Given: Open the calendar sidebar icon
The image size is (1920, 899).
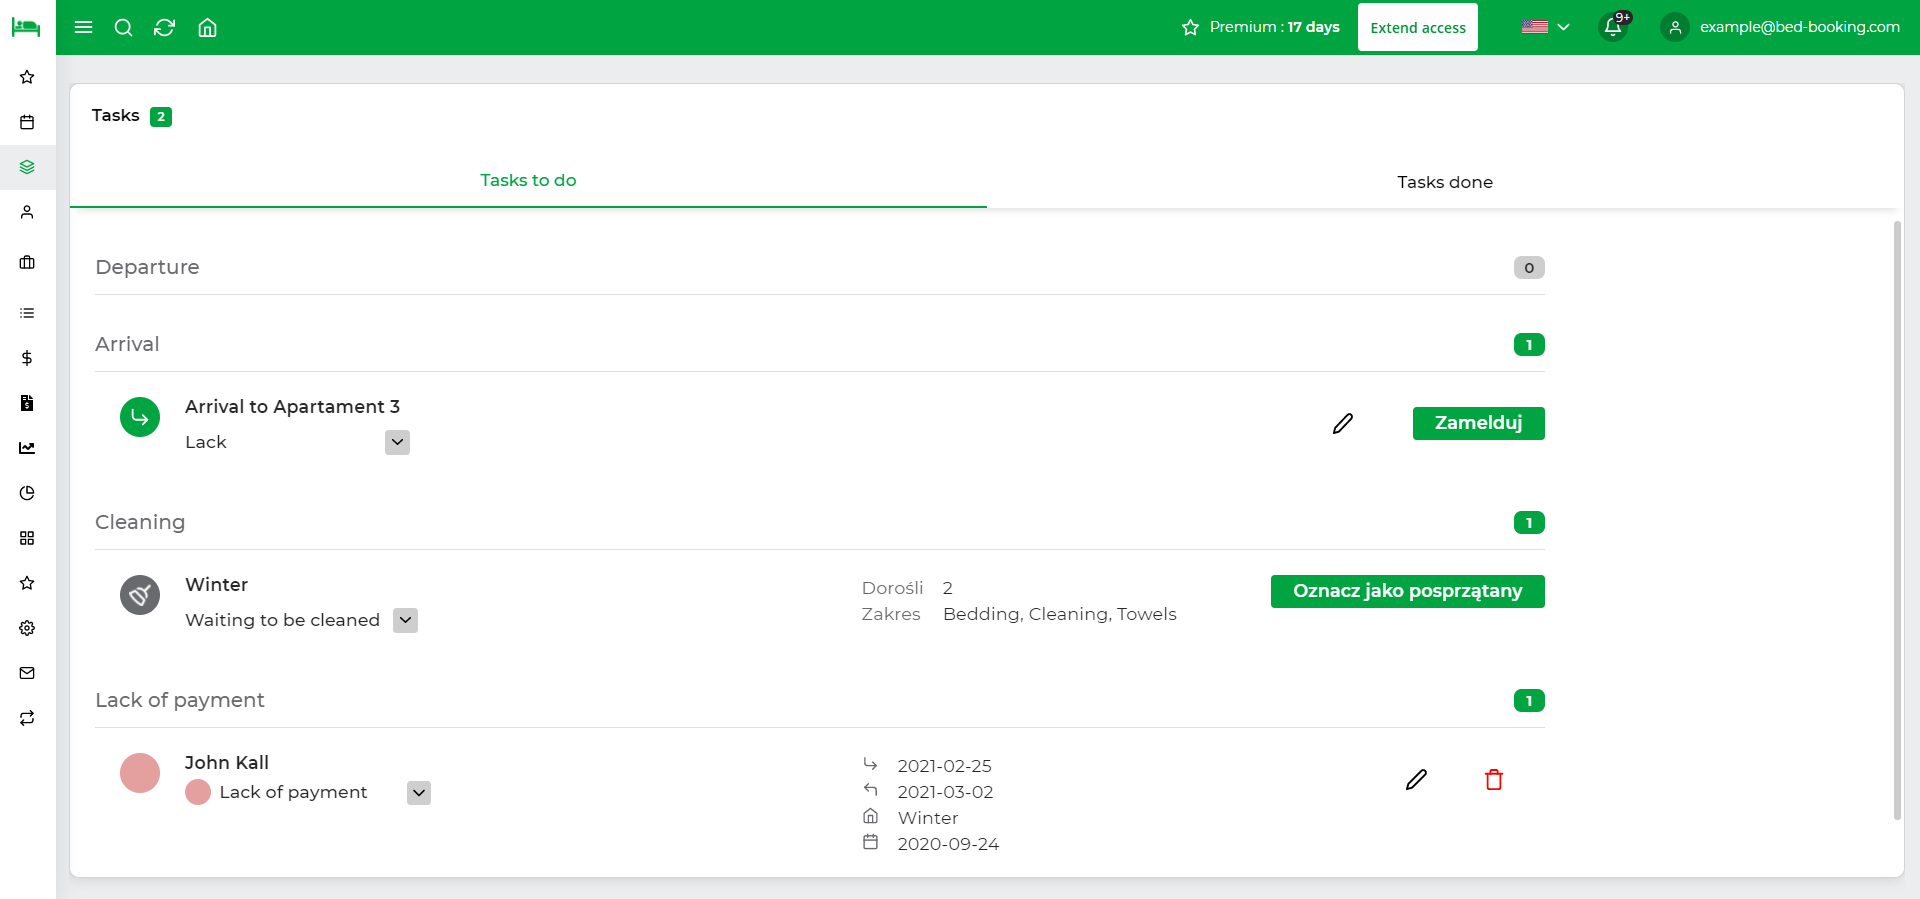Looking at the screenshot, I should point(27,122).
